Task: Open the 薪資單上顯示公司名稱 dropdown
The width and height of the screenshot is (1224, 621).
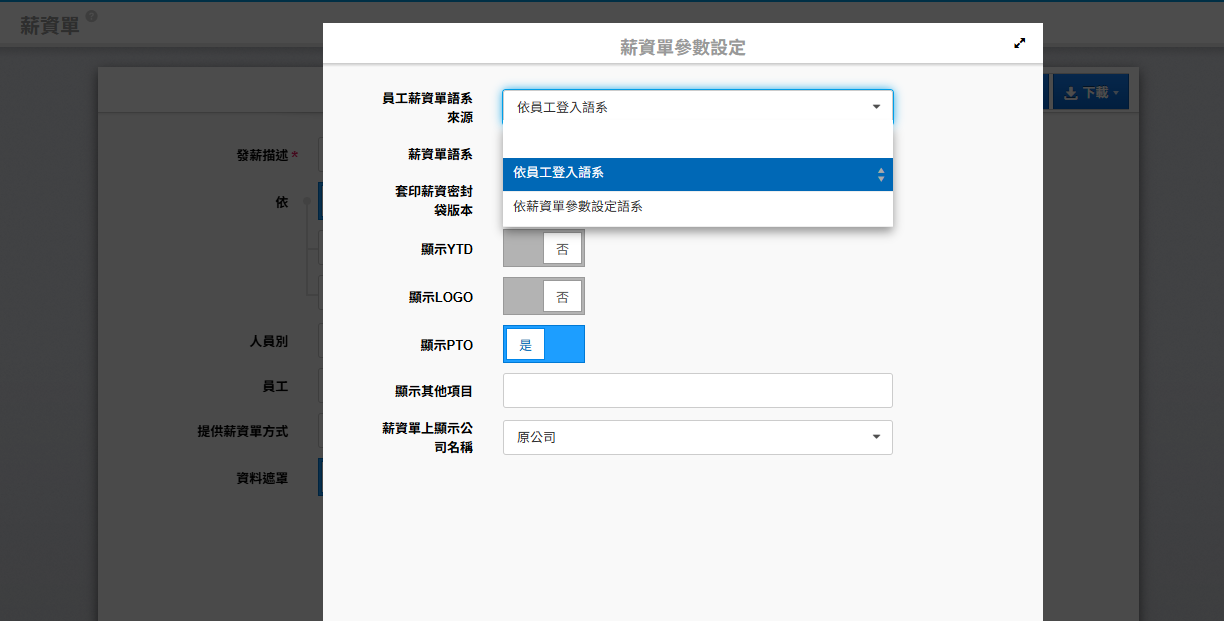Action: point(697,437)
